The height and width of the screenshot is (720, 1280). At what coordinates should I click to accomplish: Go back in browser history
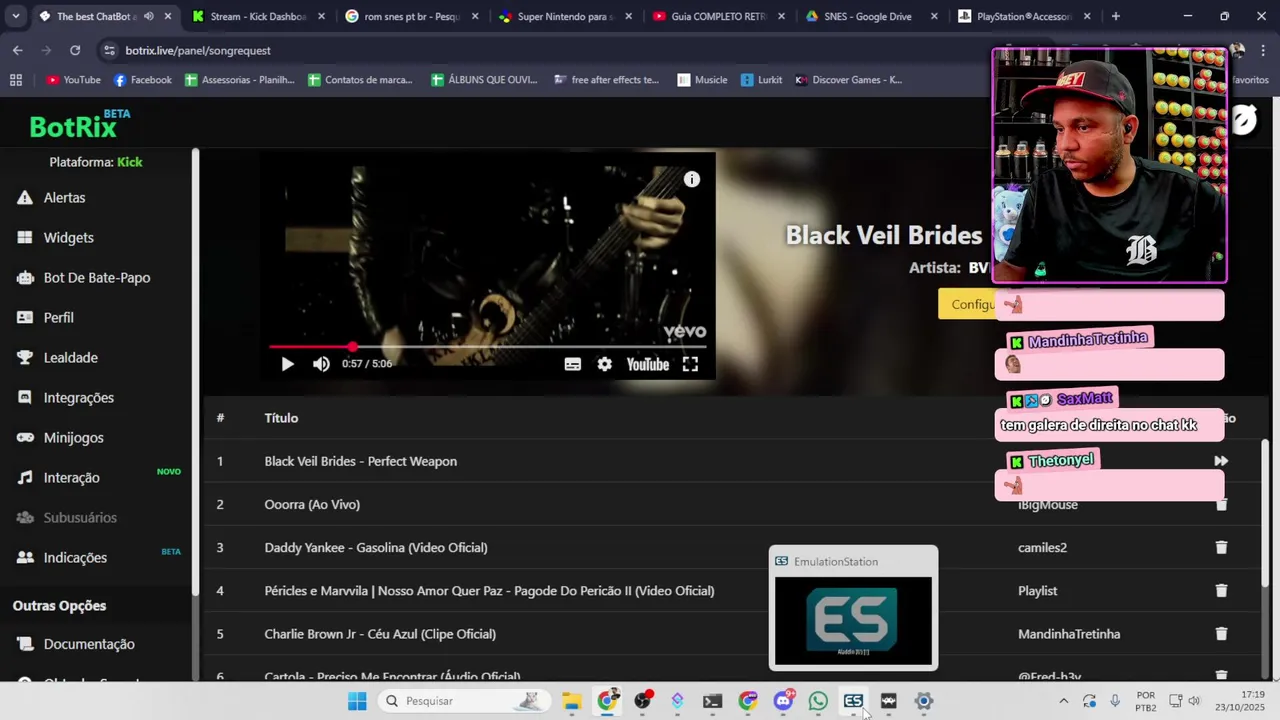point(17,50)
